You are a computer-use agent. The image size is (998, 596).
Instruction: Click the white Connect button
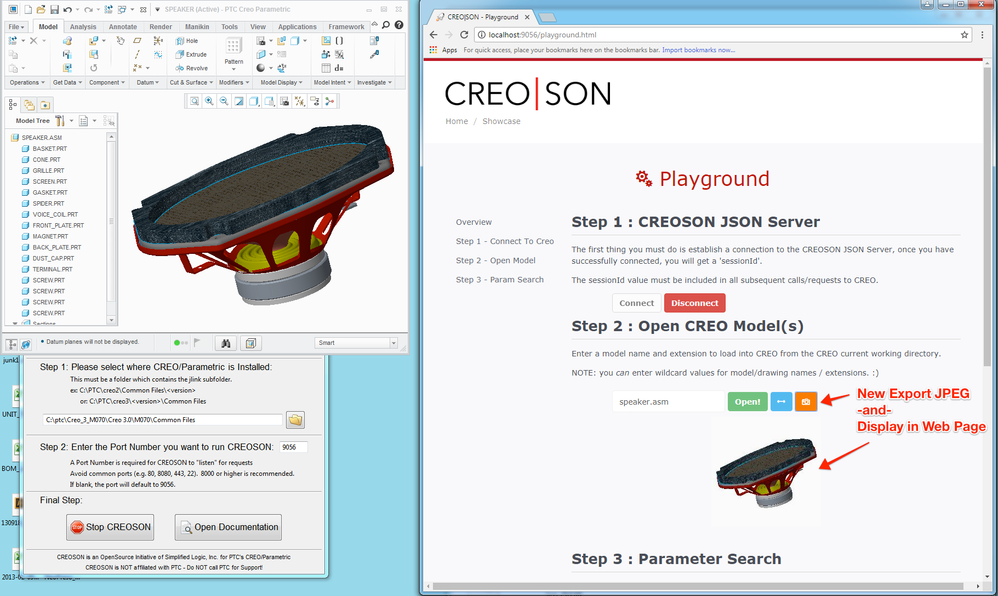click(x=636, y=303)
